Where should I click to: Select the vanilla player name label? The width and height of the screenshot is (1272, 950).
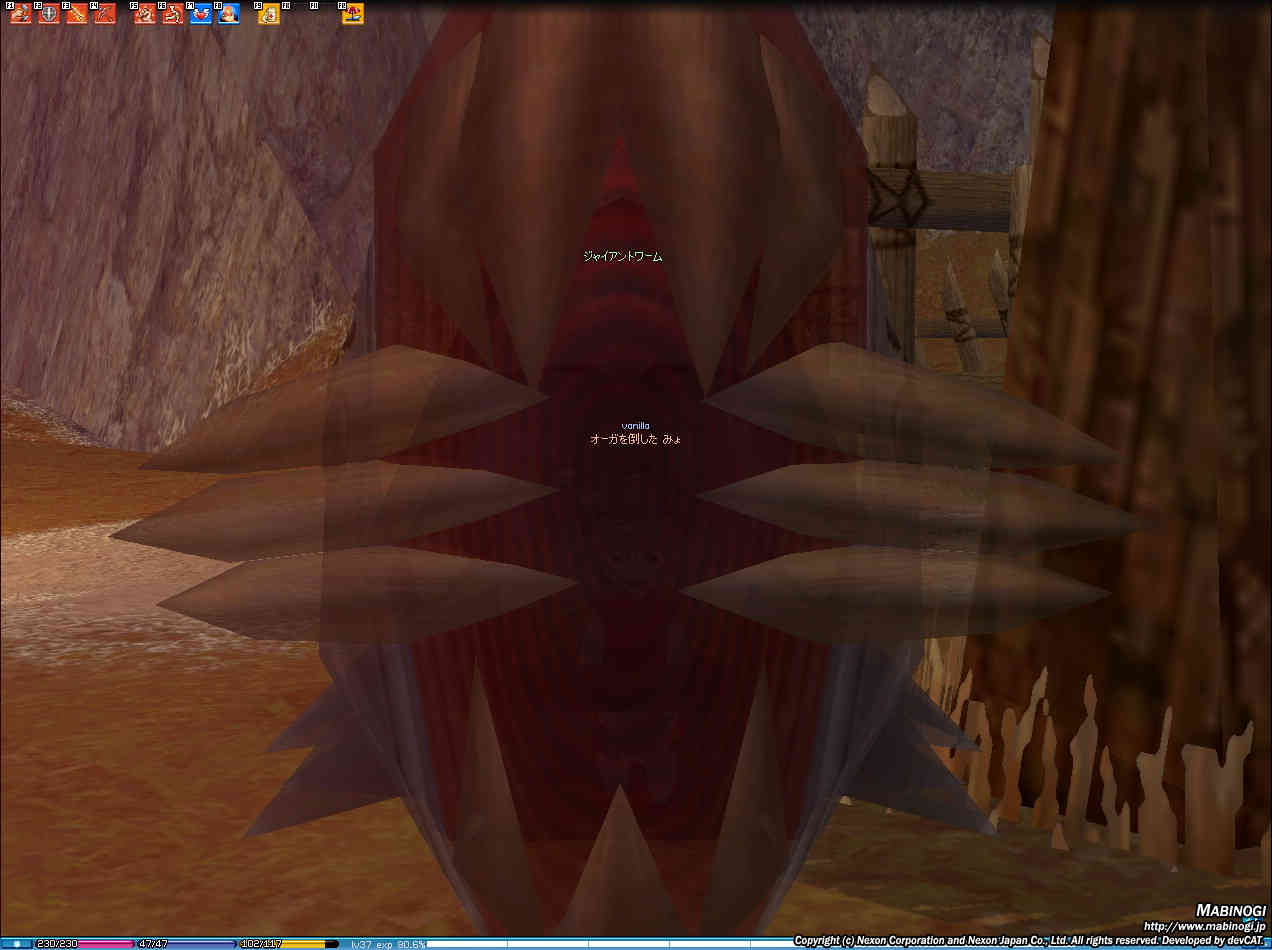point(635,425)
